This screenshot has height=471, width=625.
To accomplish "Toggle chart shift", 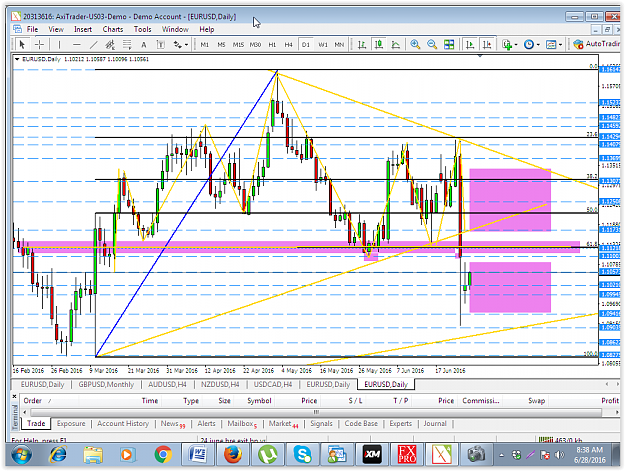I will pos(487,44).
